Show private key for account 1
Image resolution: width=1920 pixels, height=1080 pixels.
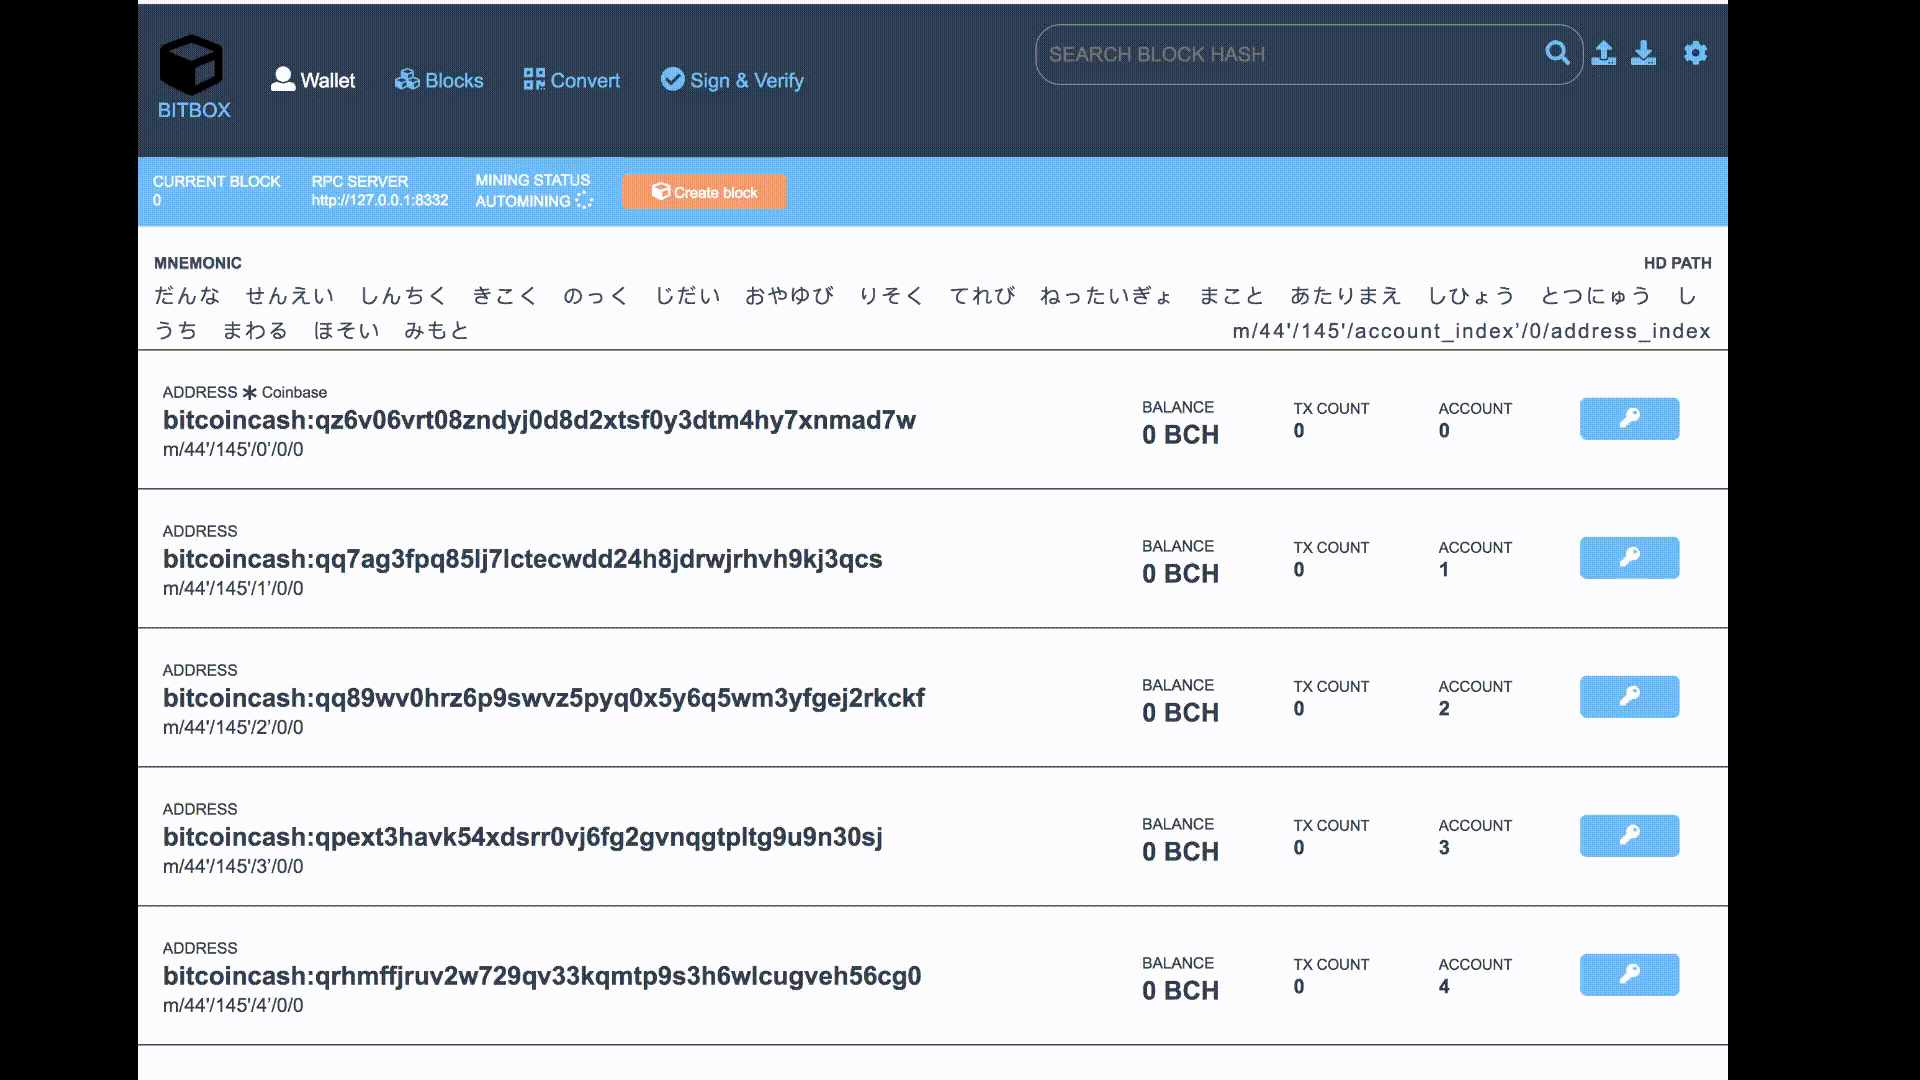[1629, 558]
